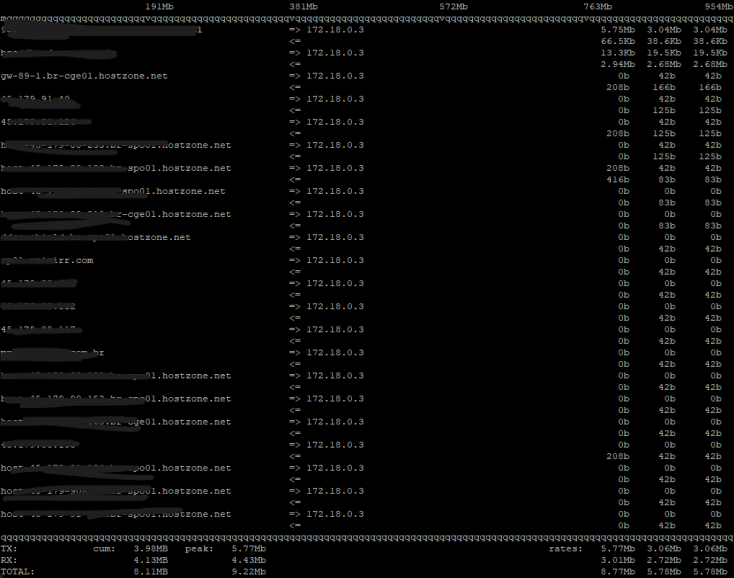Image resolution: width=734 pixels, height=578 pixels.
Task: Click the 763Mb scale marker
Action: [x=597, y=7]
